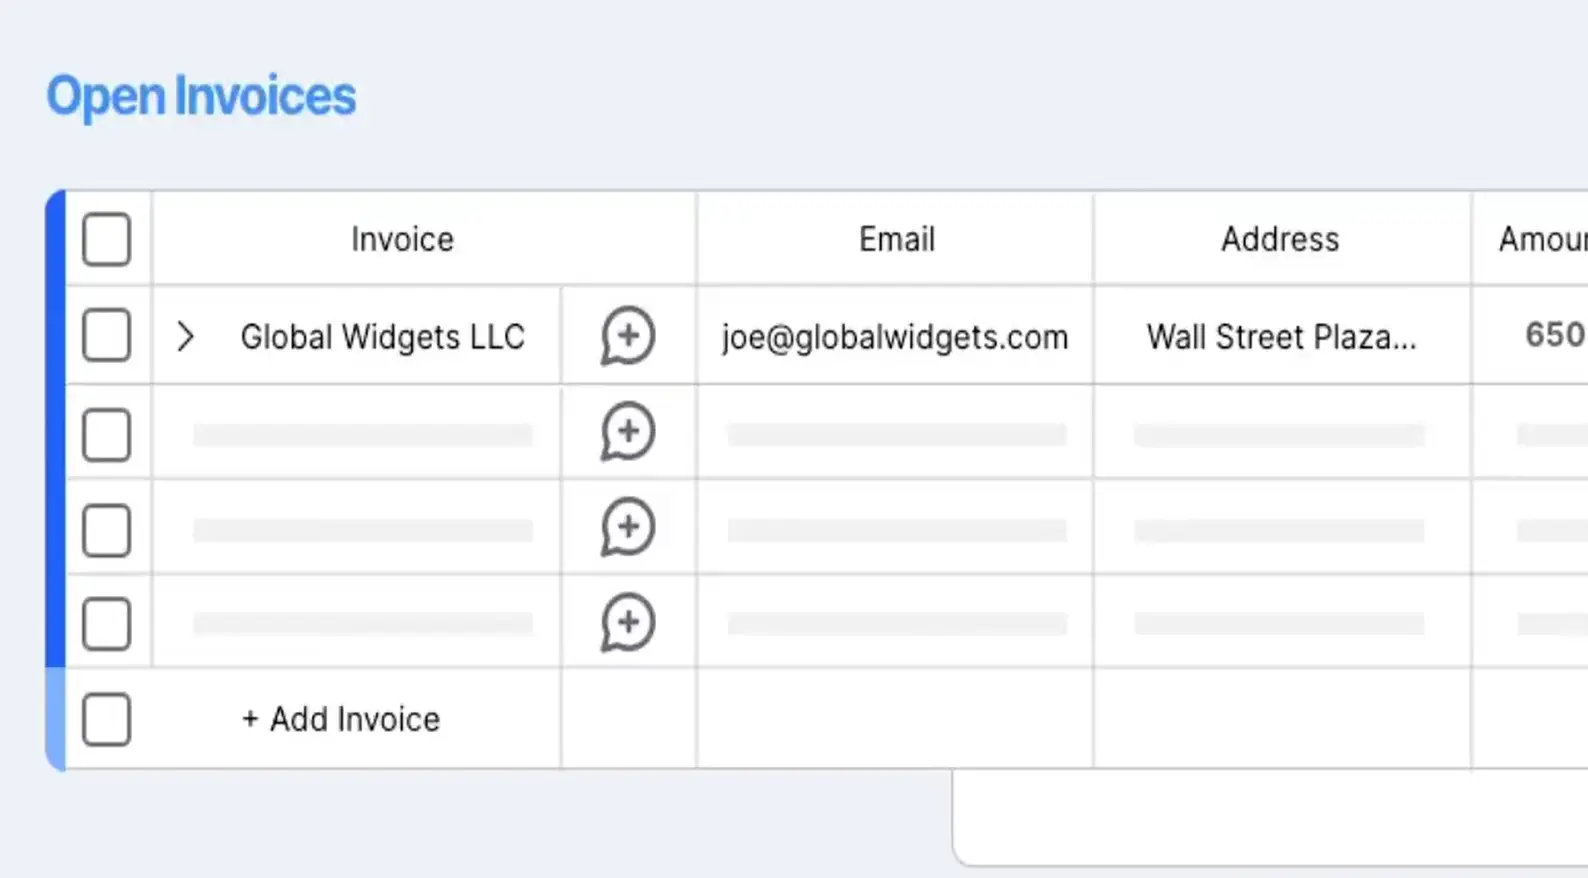Tick the select-all checkbox in header
Screen dimensions: 1588x878
106,239
